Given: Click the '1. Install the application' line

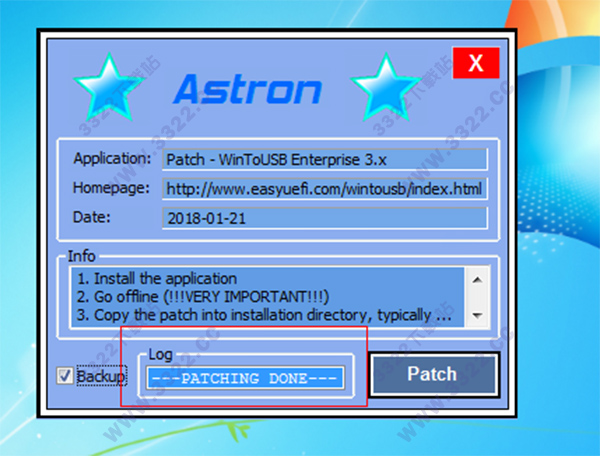Looking at the screenshot, I should [157, 278].
